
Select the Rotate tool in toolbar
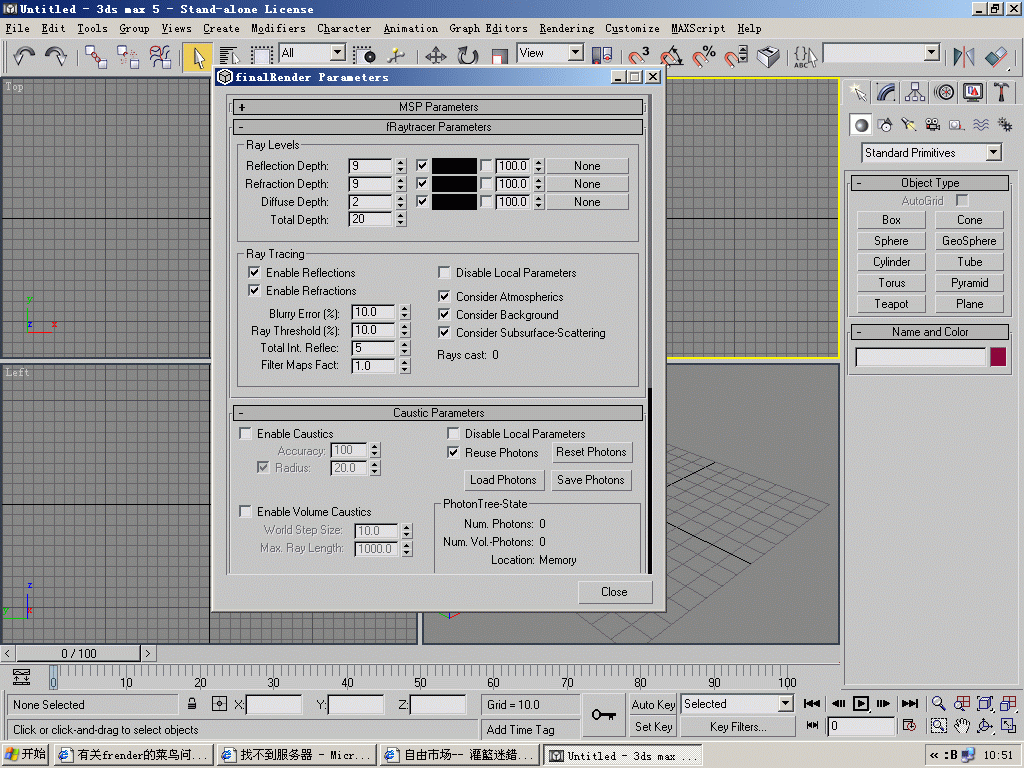pos(467,57)
